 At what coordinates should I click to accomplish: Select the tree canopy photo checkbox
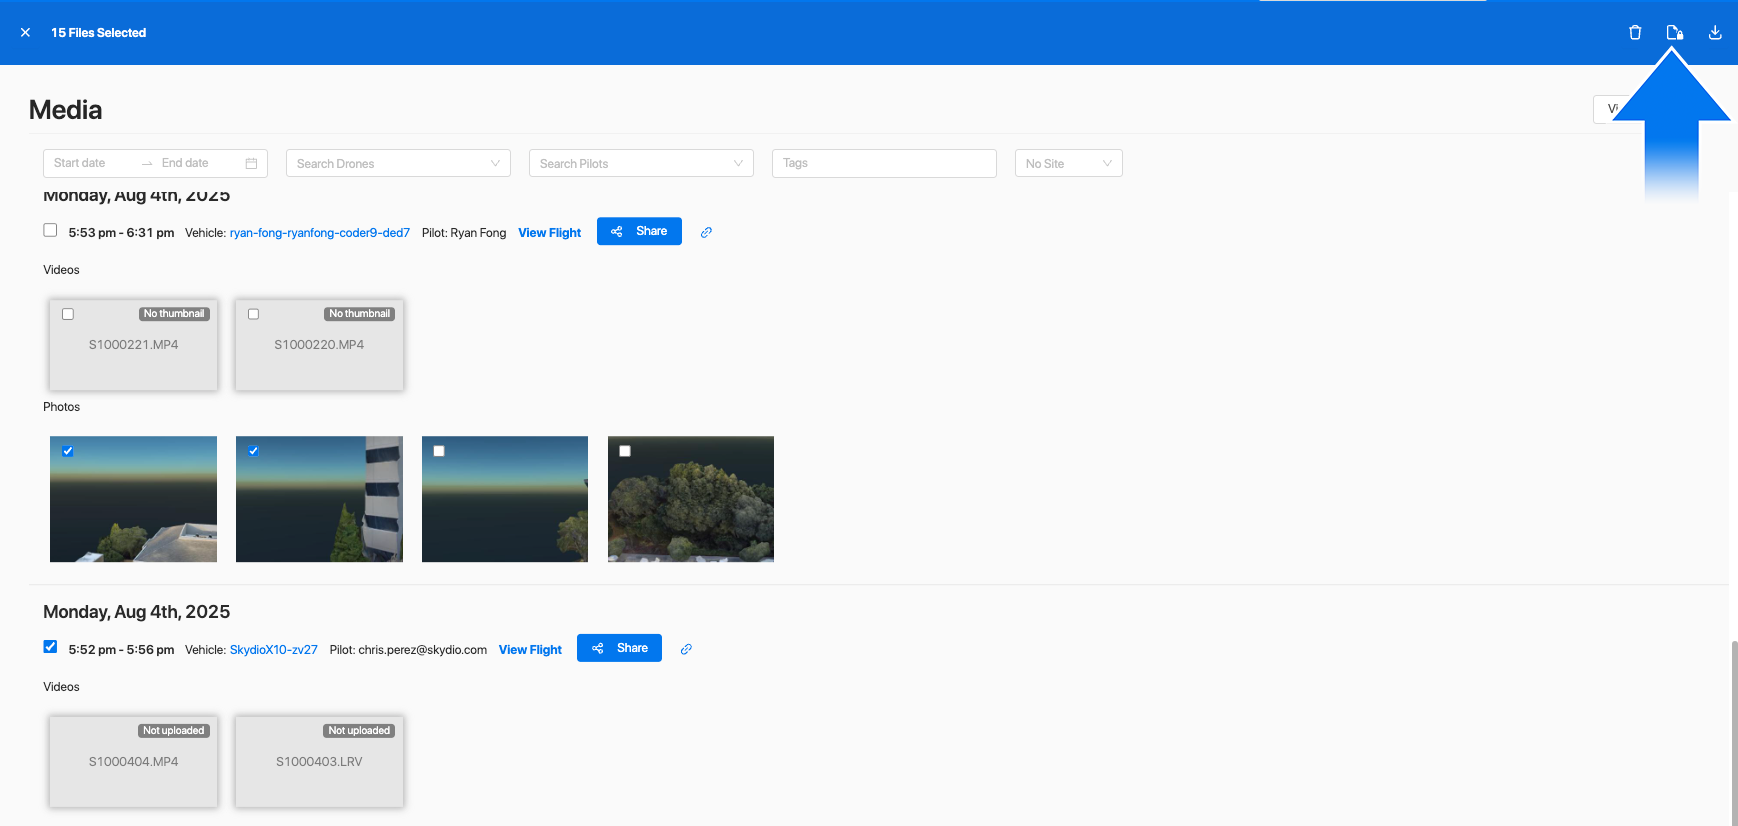click(625, 451)
